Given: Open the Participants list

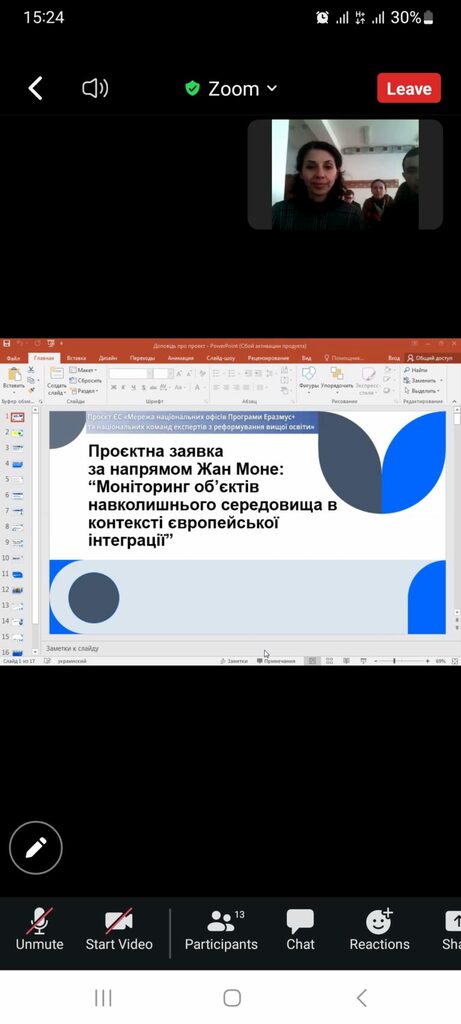Looking at the screenshot, I should (221, 929).
